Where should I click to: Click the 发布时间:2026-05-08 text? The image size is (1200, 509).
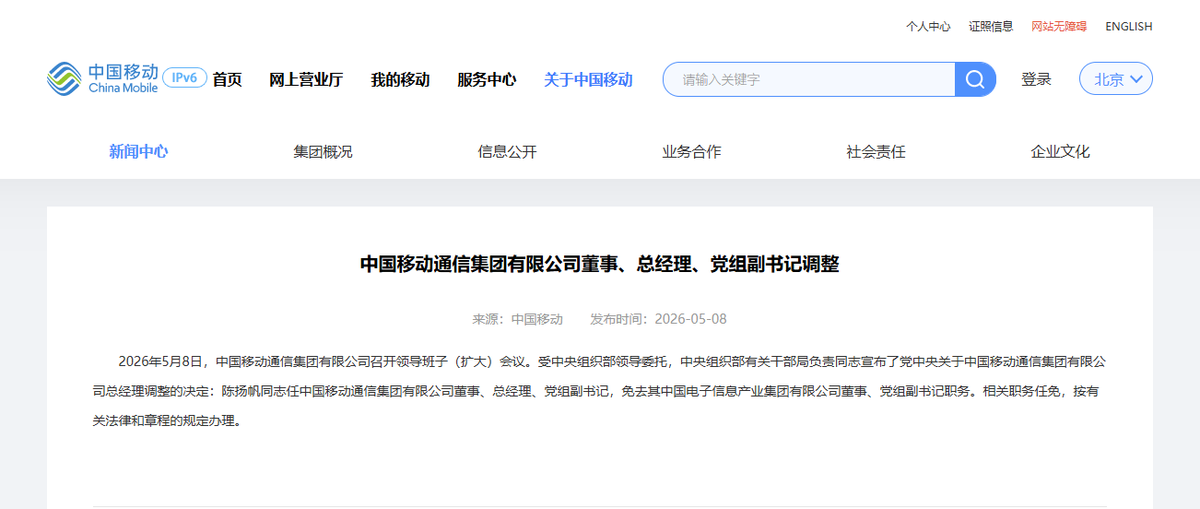tap(658, 319)
